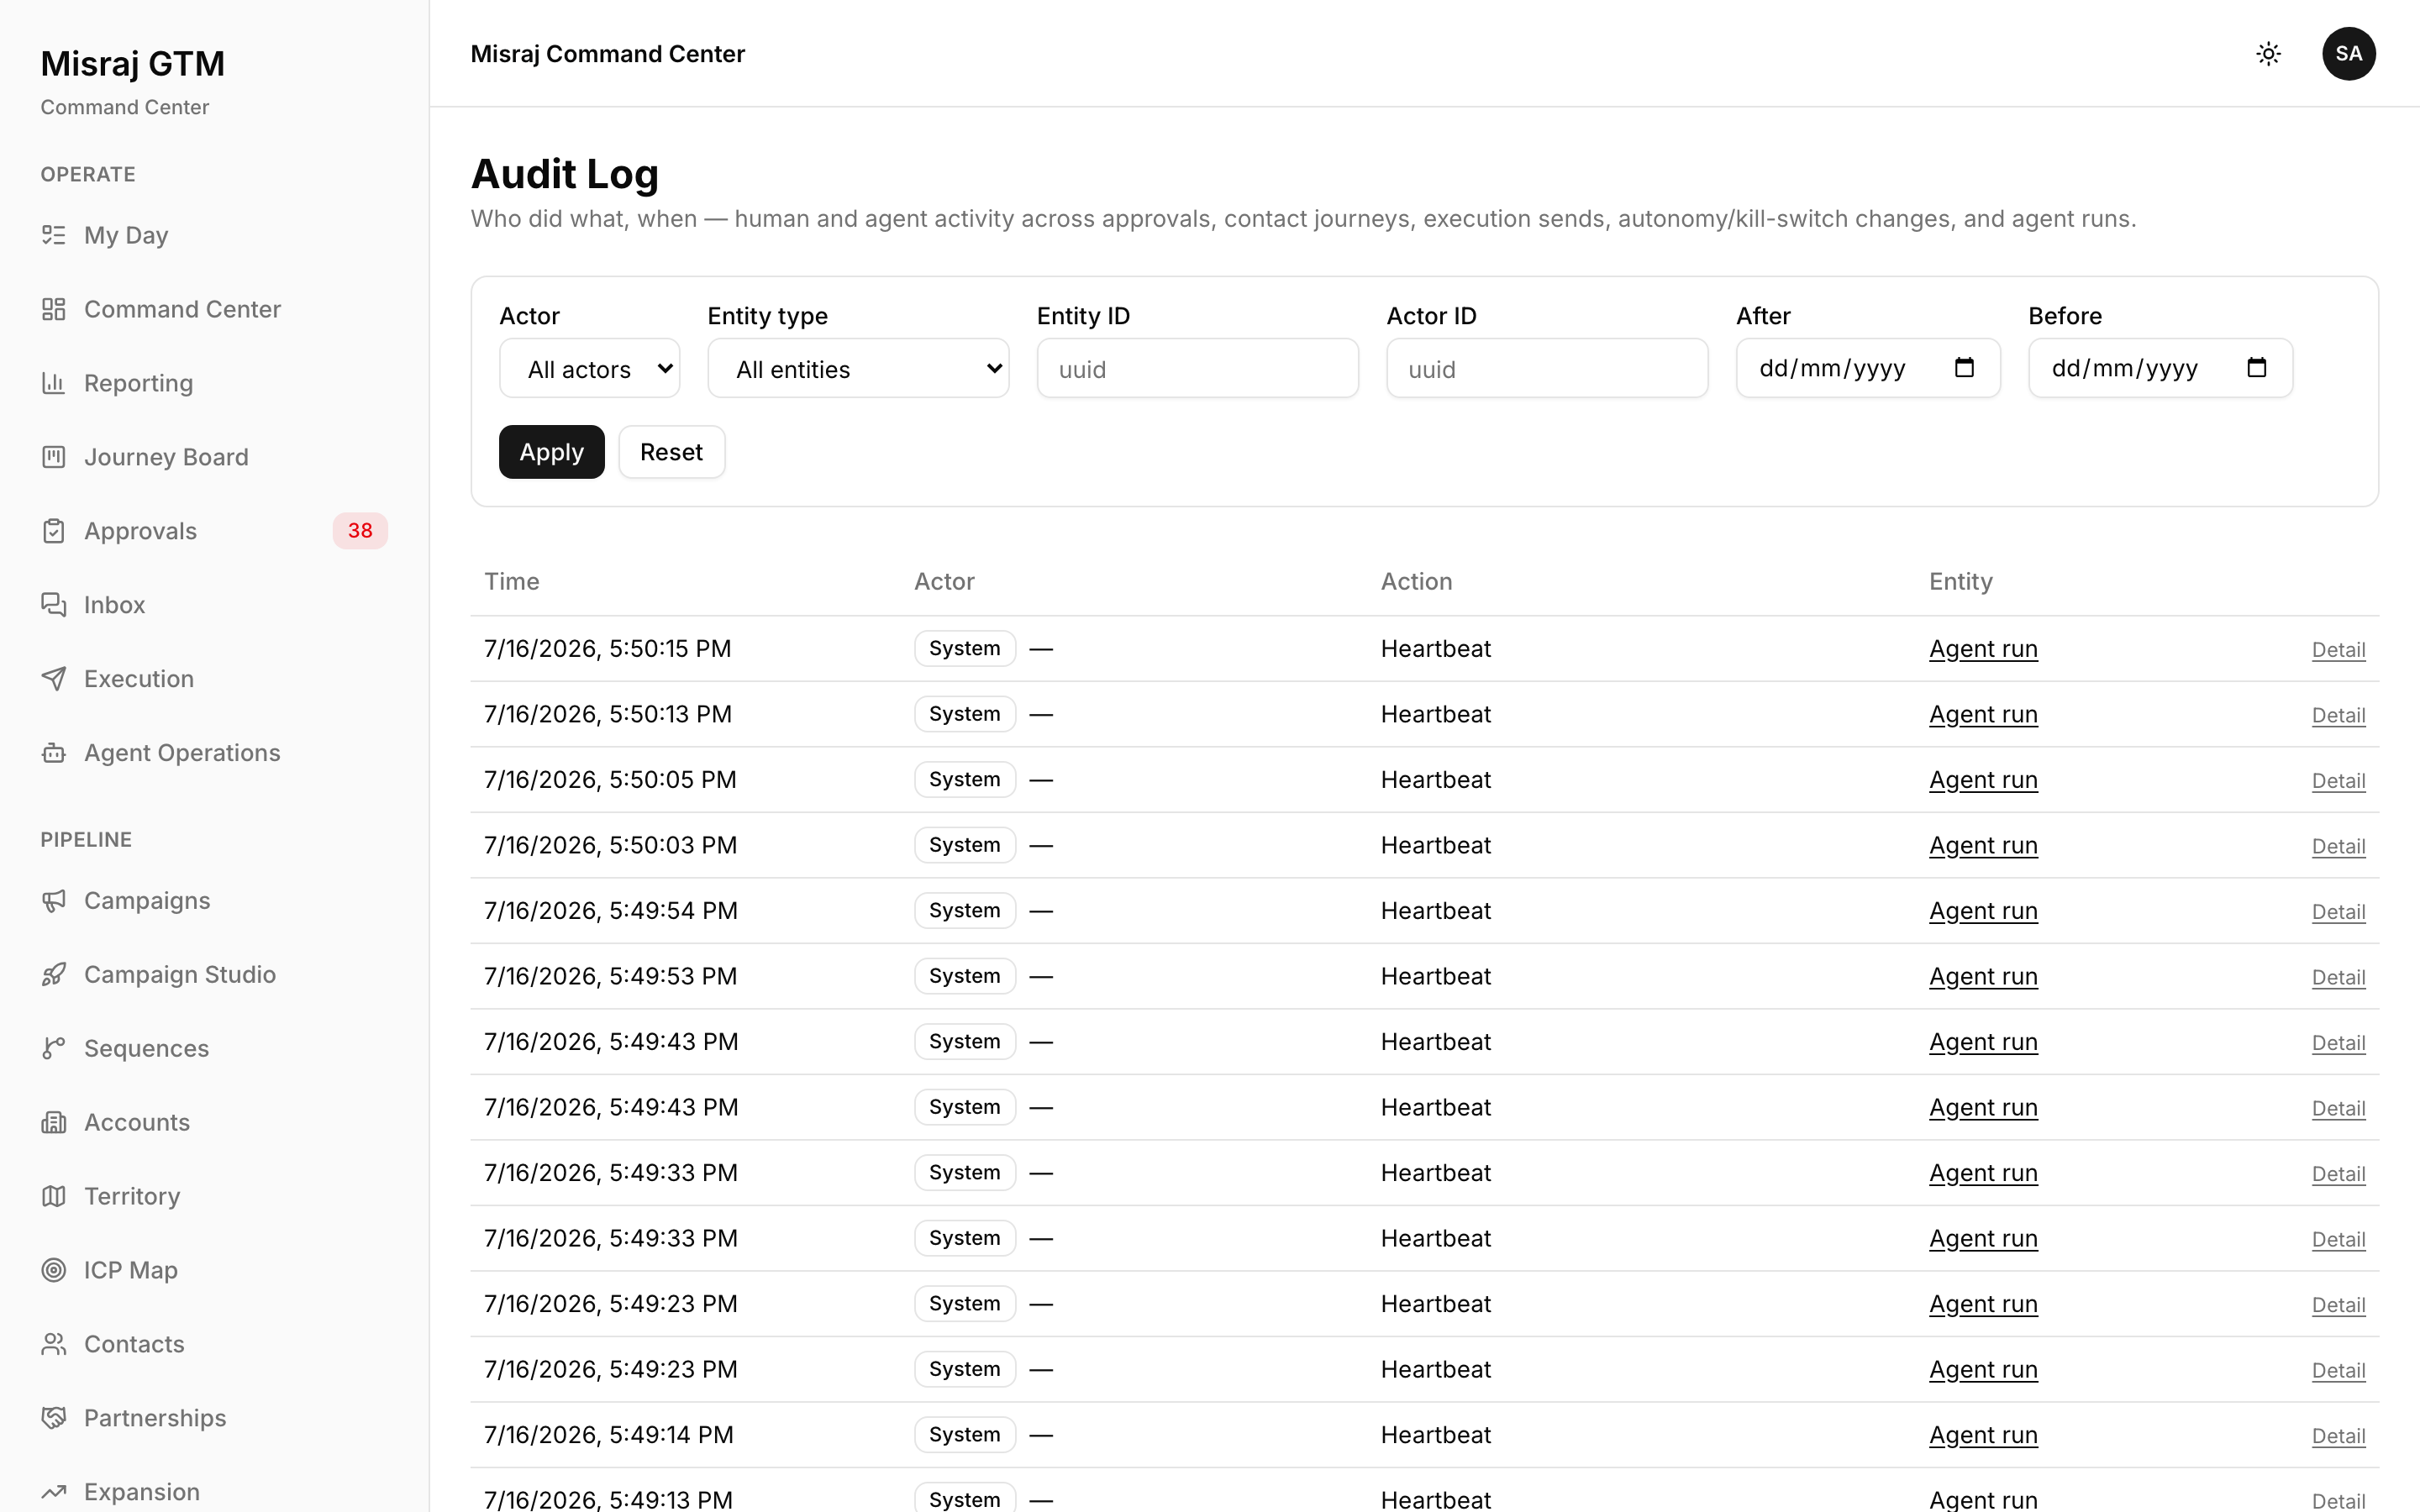The image size is (2420, 1512).
Task: Open My Day in the sidebar
Action: point(214,235)
